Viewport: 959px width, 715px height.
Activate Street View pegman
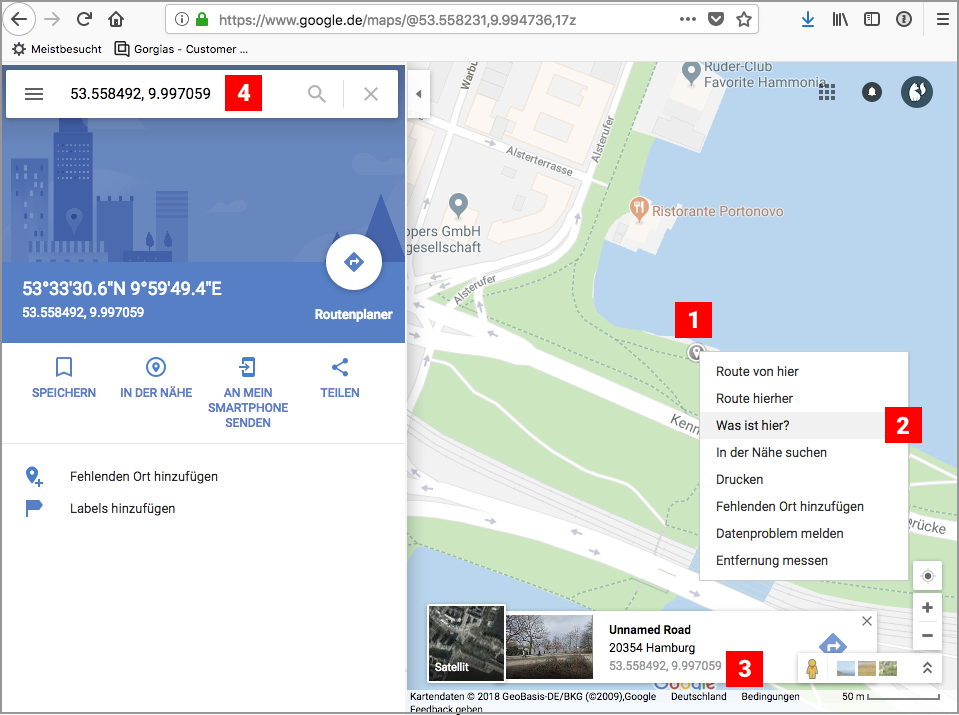[812, 669]
